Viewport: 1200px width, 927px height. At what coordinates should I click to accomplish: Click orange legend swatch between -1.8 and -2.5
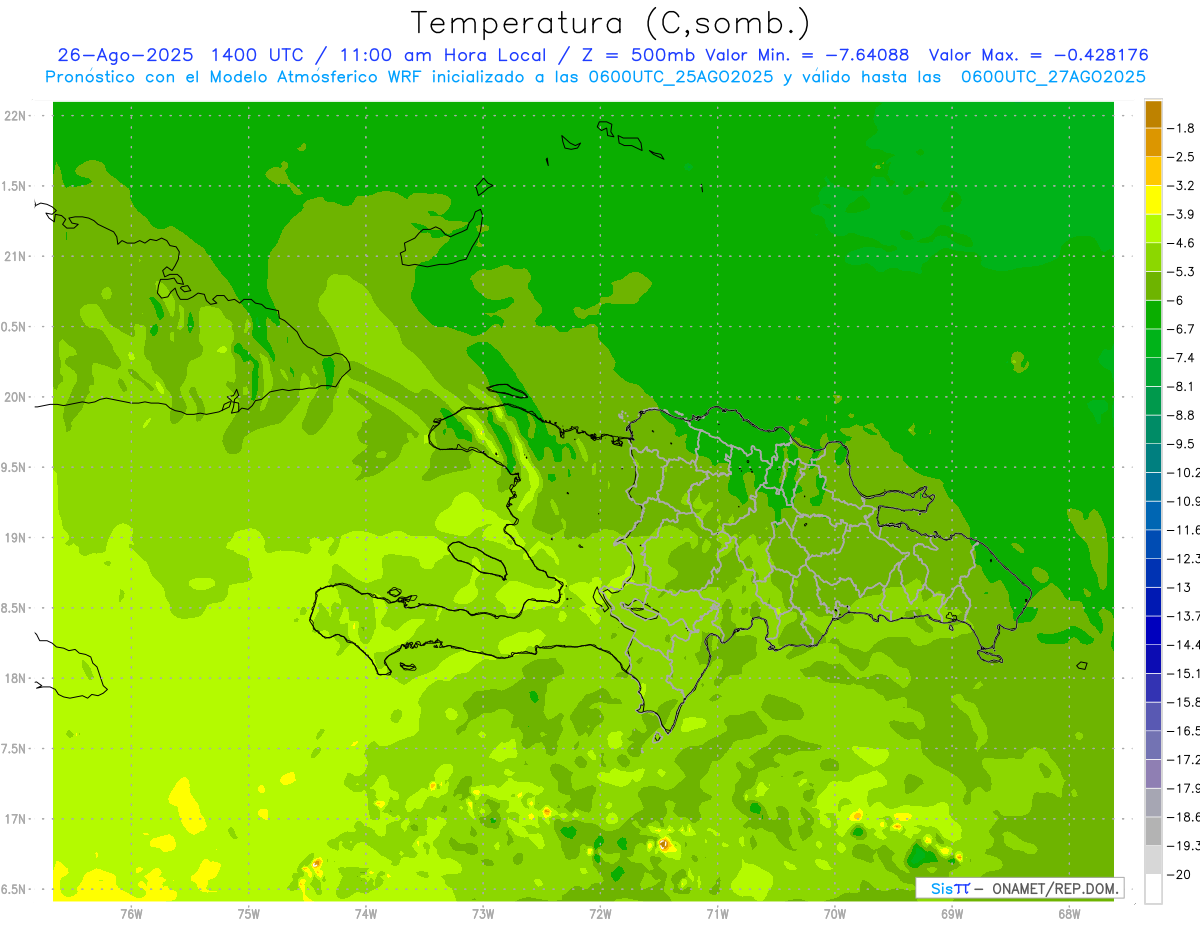tap(1153, 143)
